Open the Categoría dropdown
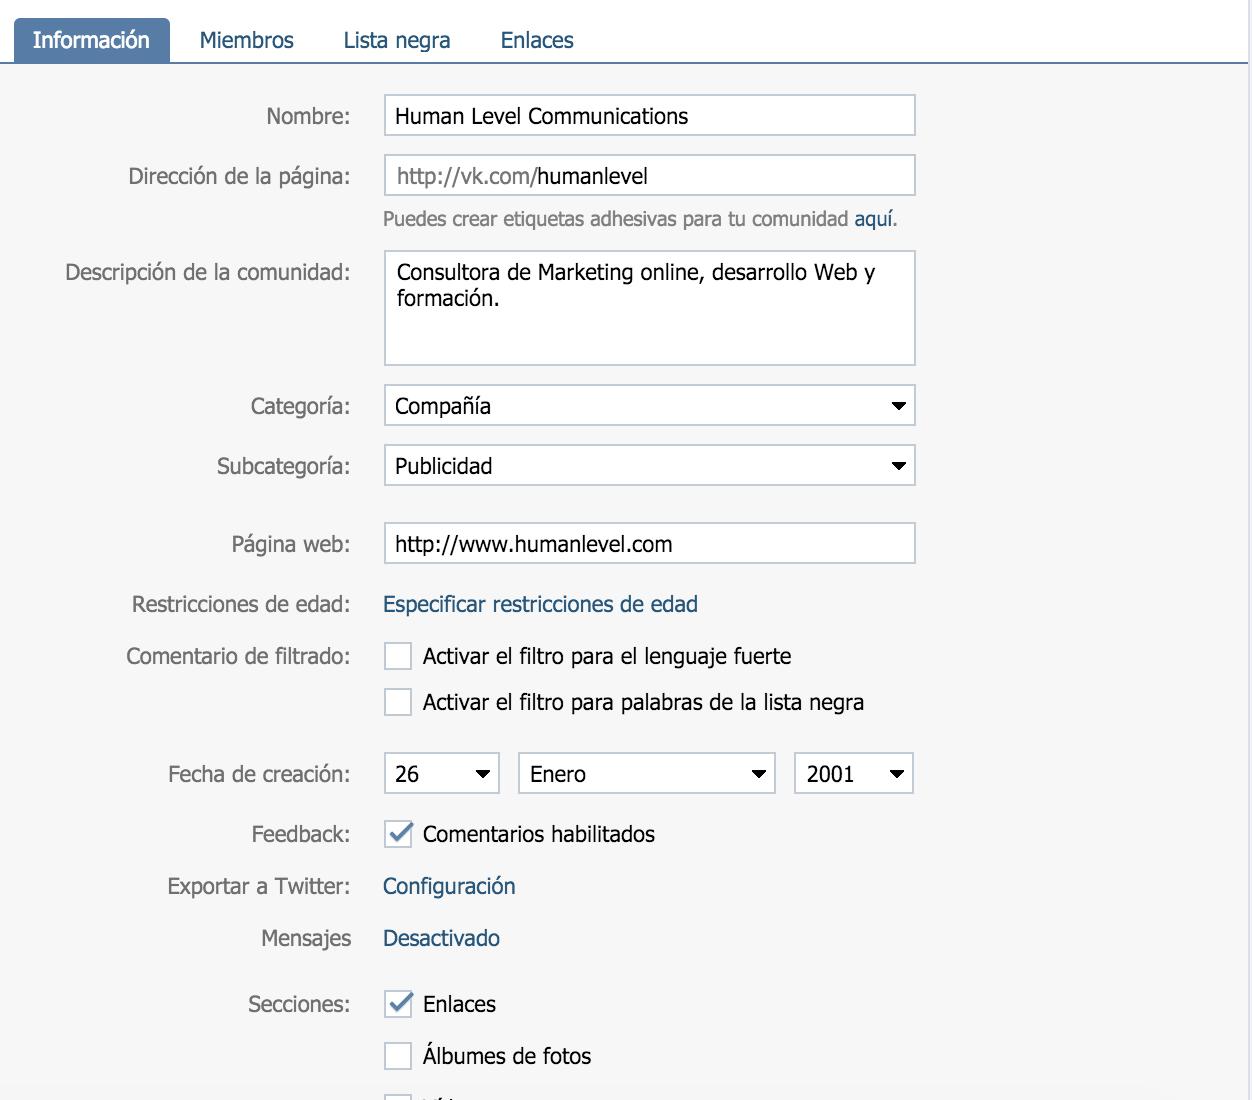The image size is (1254, 1100). 649,406
